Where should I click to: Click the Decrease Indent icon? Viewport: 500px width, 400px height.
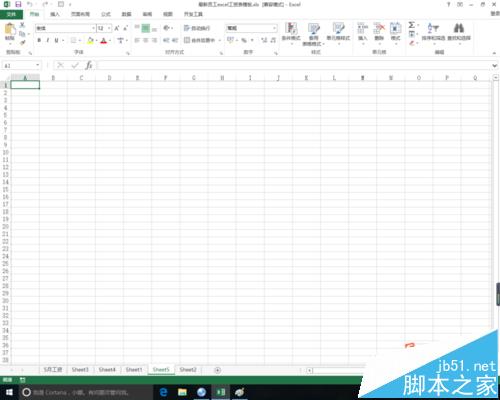166,40
